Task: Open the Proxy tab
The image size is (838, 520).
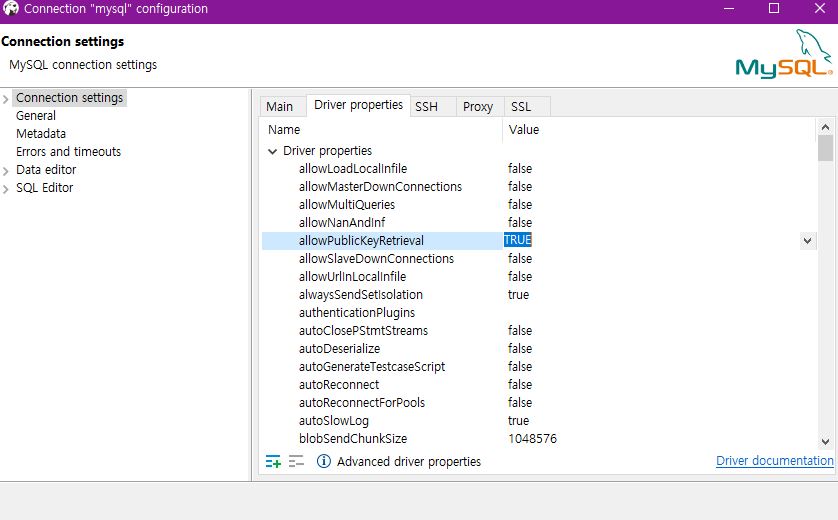Action: coord(478,106)
